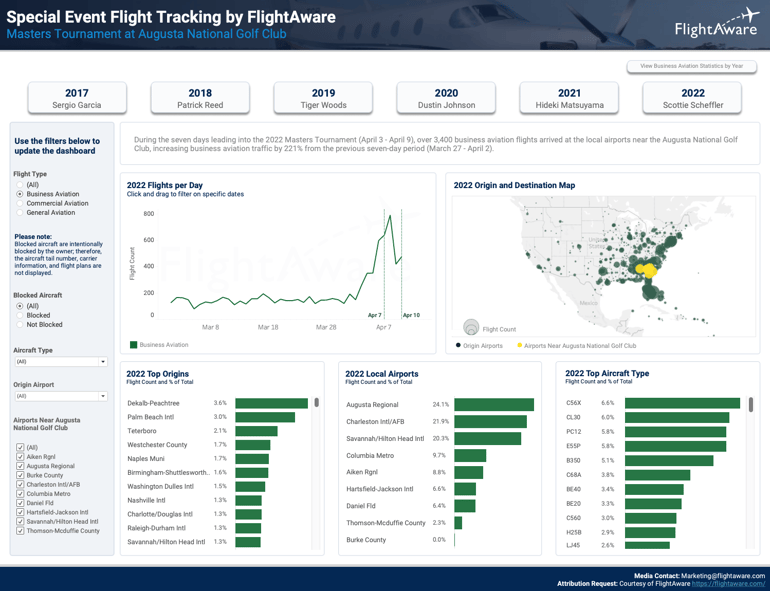Viewport: 770px width, 591px height.
Task: Click the C56X aircraft type bar
Action: (682, 403)
